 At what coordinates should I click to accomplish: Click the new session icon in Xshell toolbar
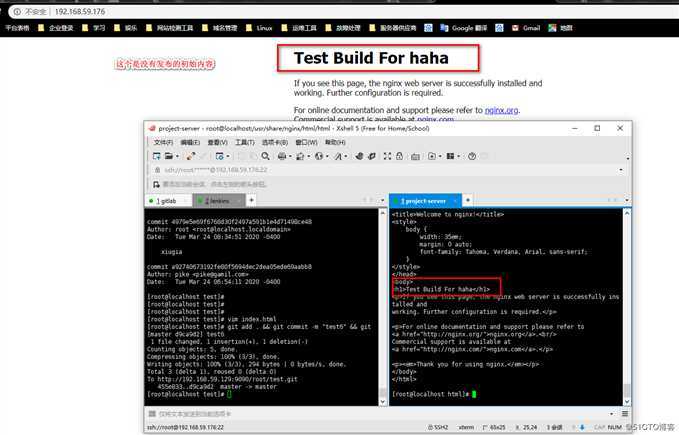tap(156, 156)
